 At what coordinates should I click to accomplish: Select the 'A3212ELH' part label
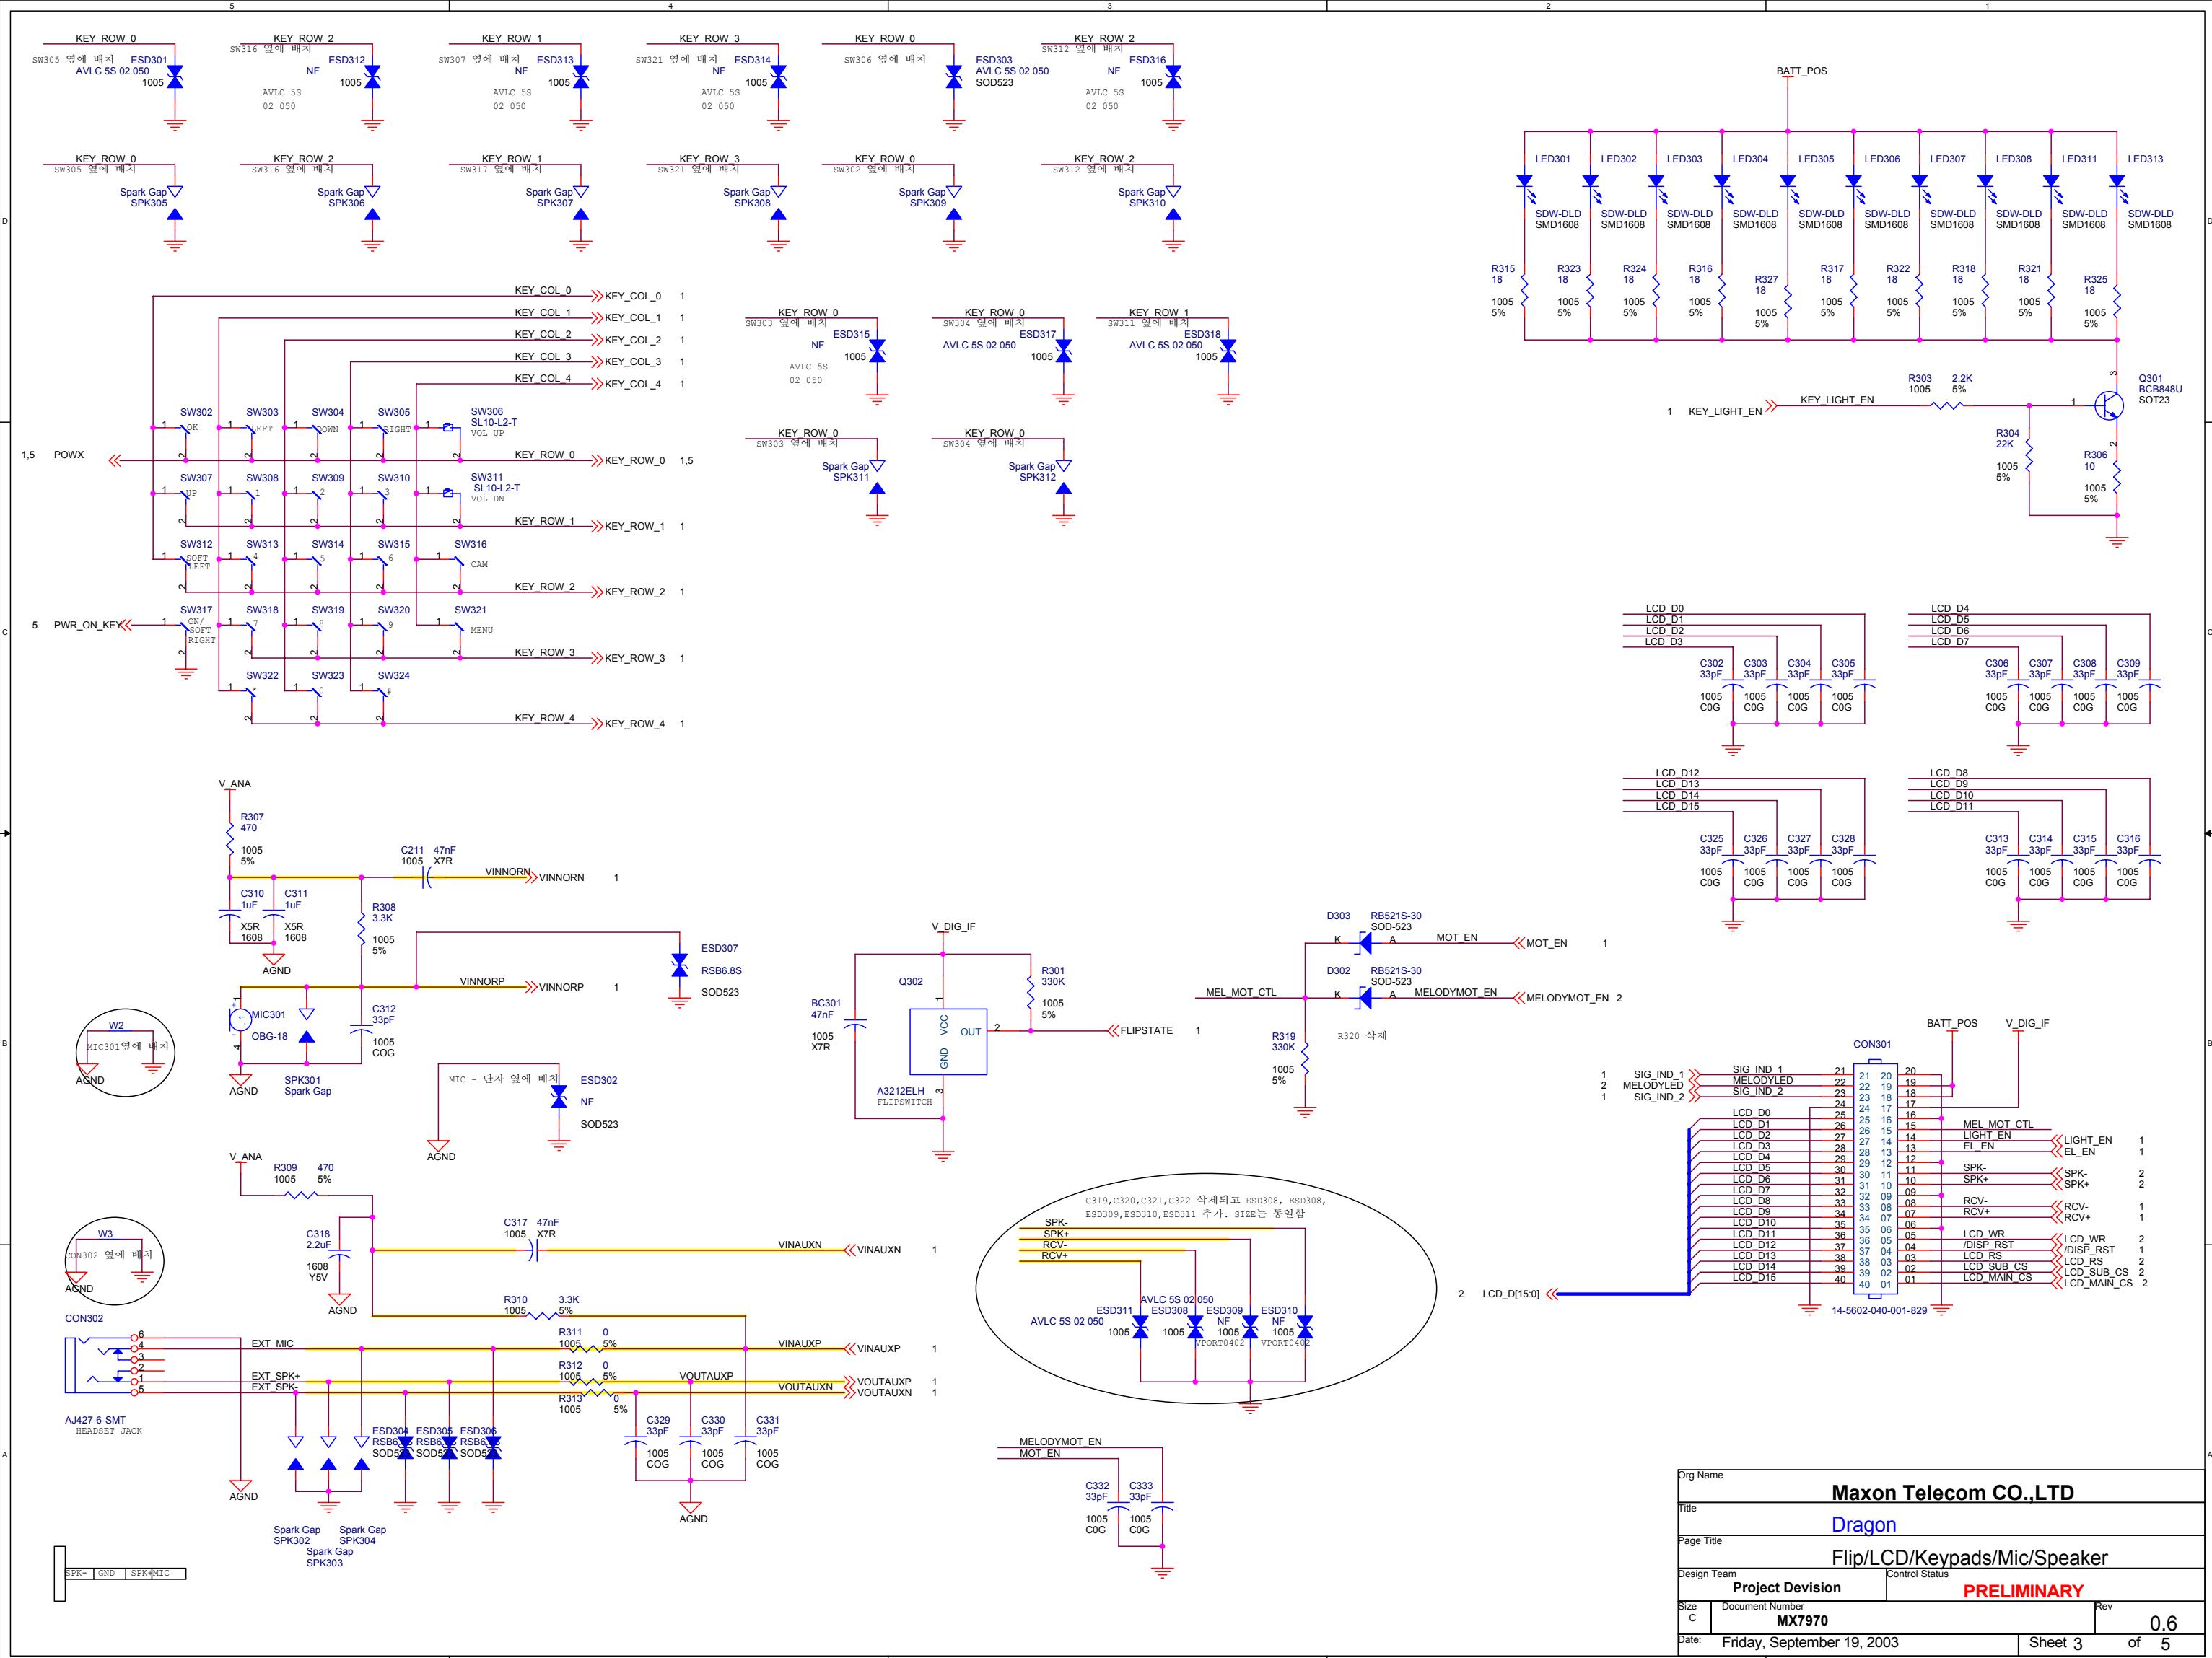pyautogui.click(x=901, y=1091)
